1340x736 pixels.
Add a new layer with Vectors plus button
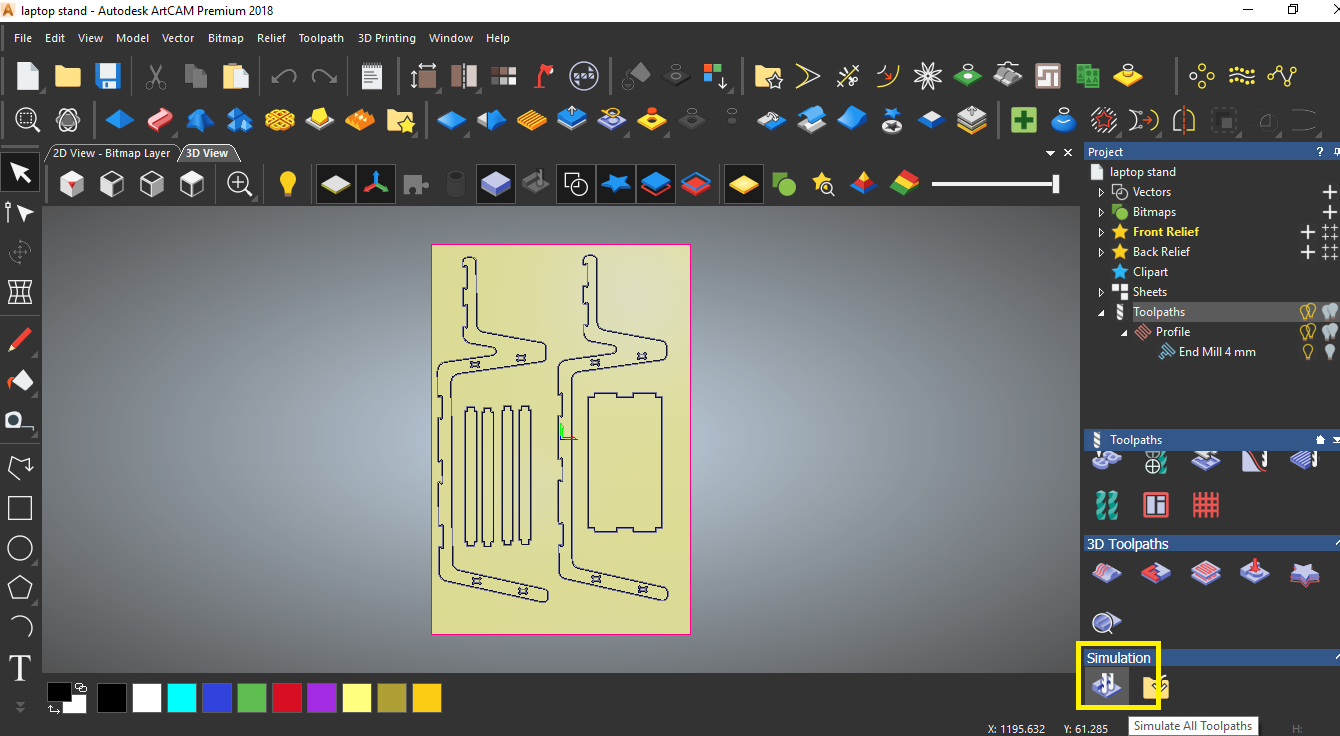1329,192
